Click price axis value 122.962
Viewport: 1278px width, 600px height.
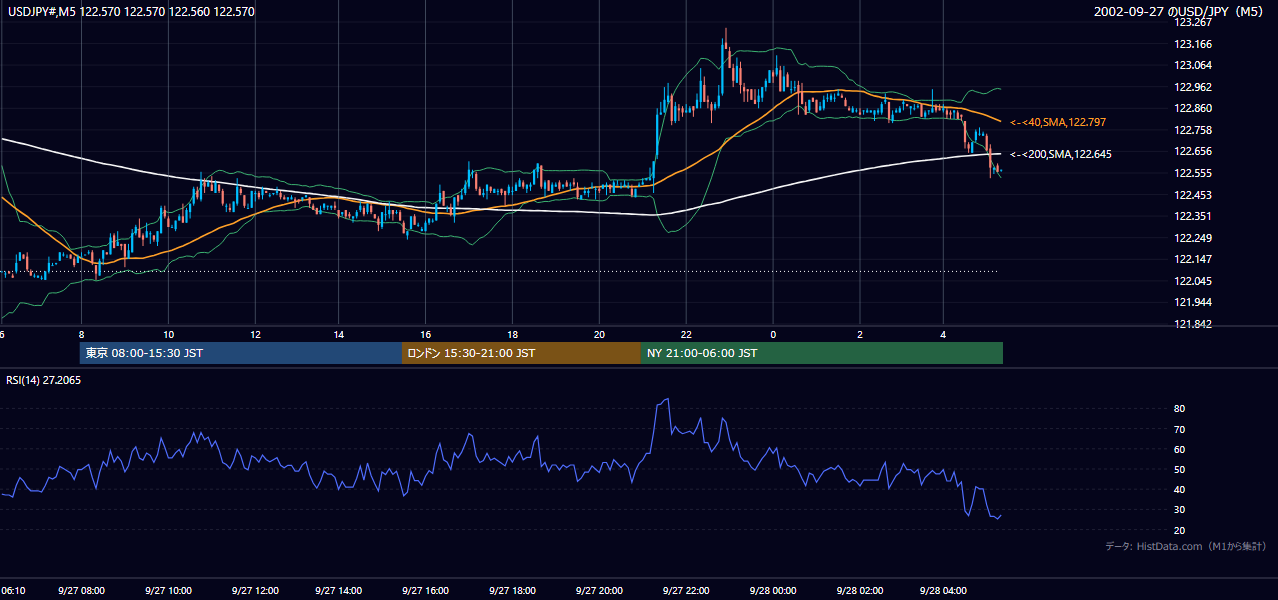[1194, 87]
